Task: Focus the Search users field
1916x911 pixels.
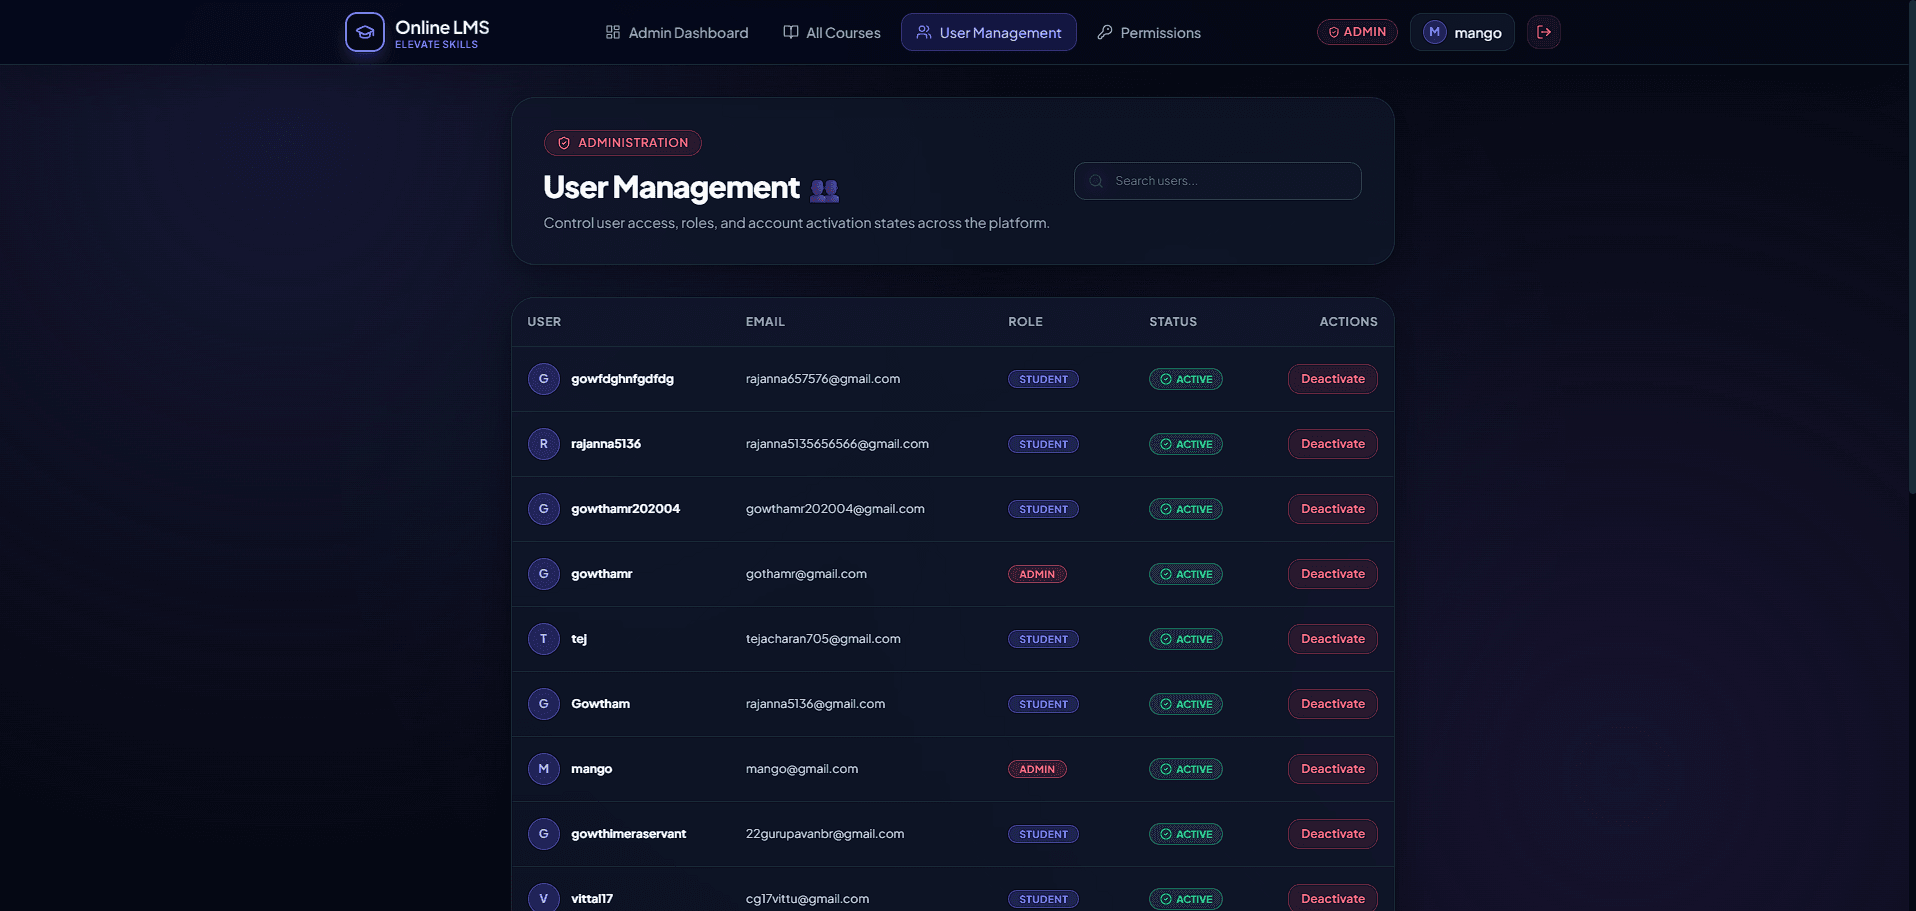Action: coord(1218,181)
